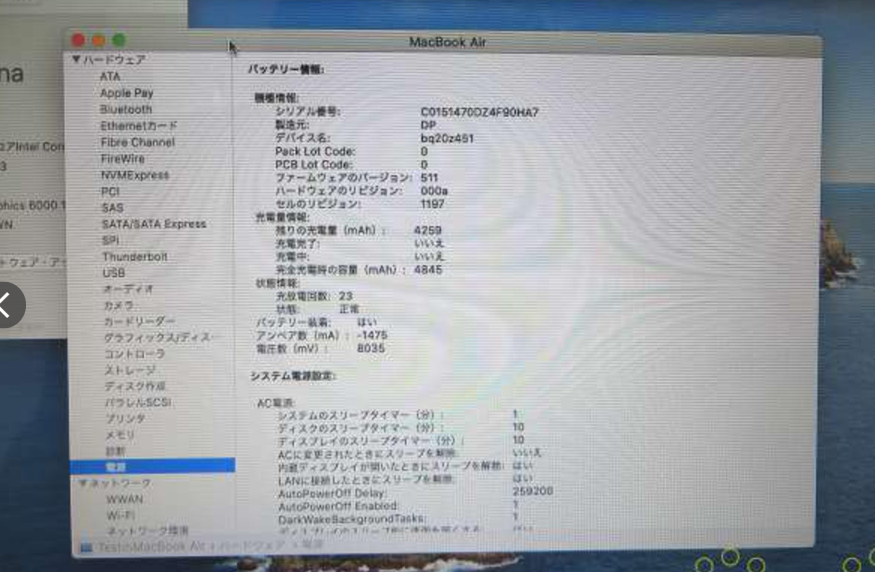875x572 pixels.
Task: Select PCI in the sidebar
Action: [110, 191]
